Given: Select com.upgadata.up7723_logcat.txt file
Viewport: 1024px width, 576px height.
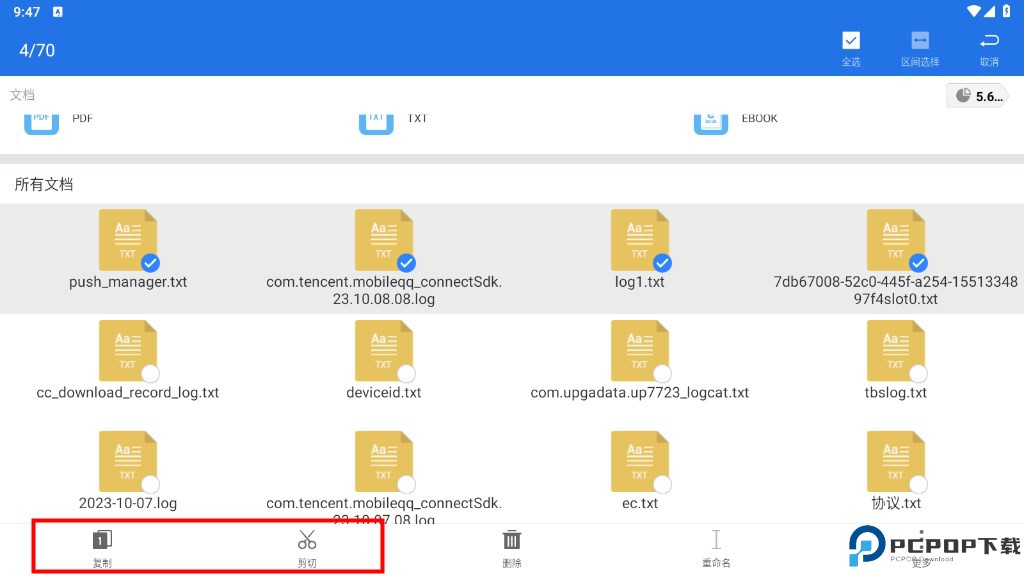Looking at the screenshot, I should (x=640, y=352).
